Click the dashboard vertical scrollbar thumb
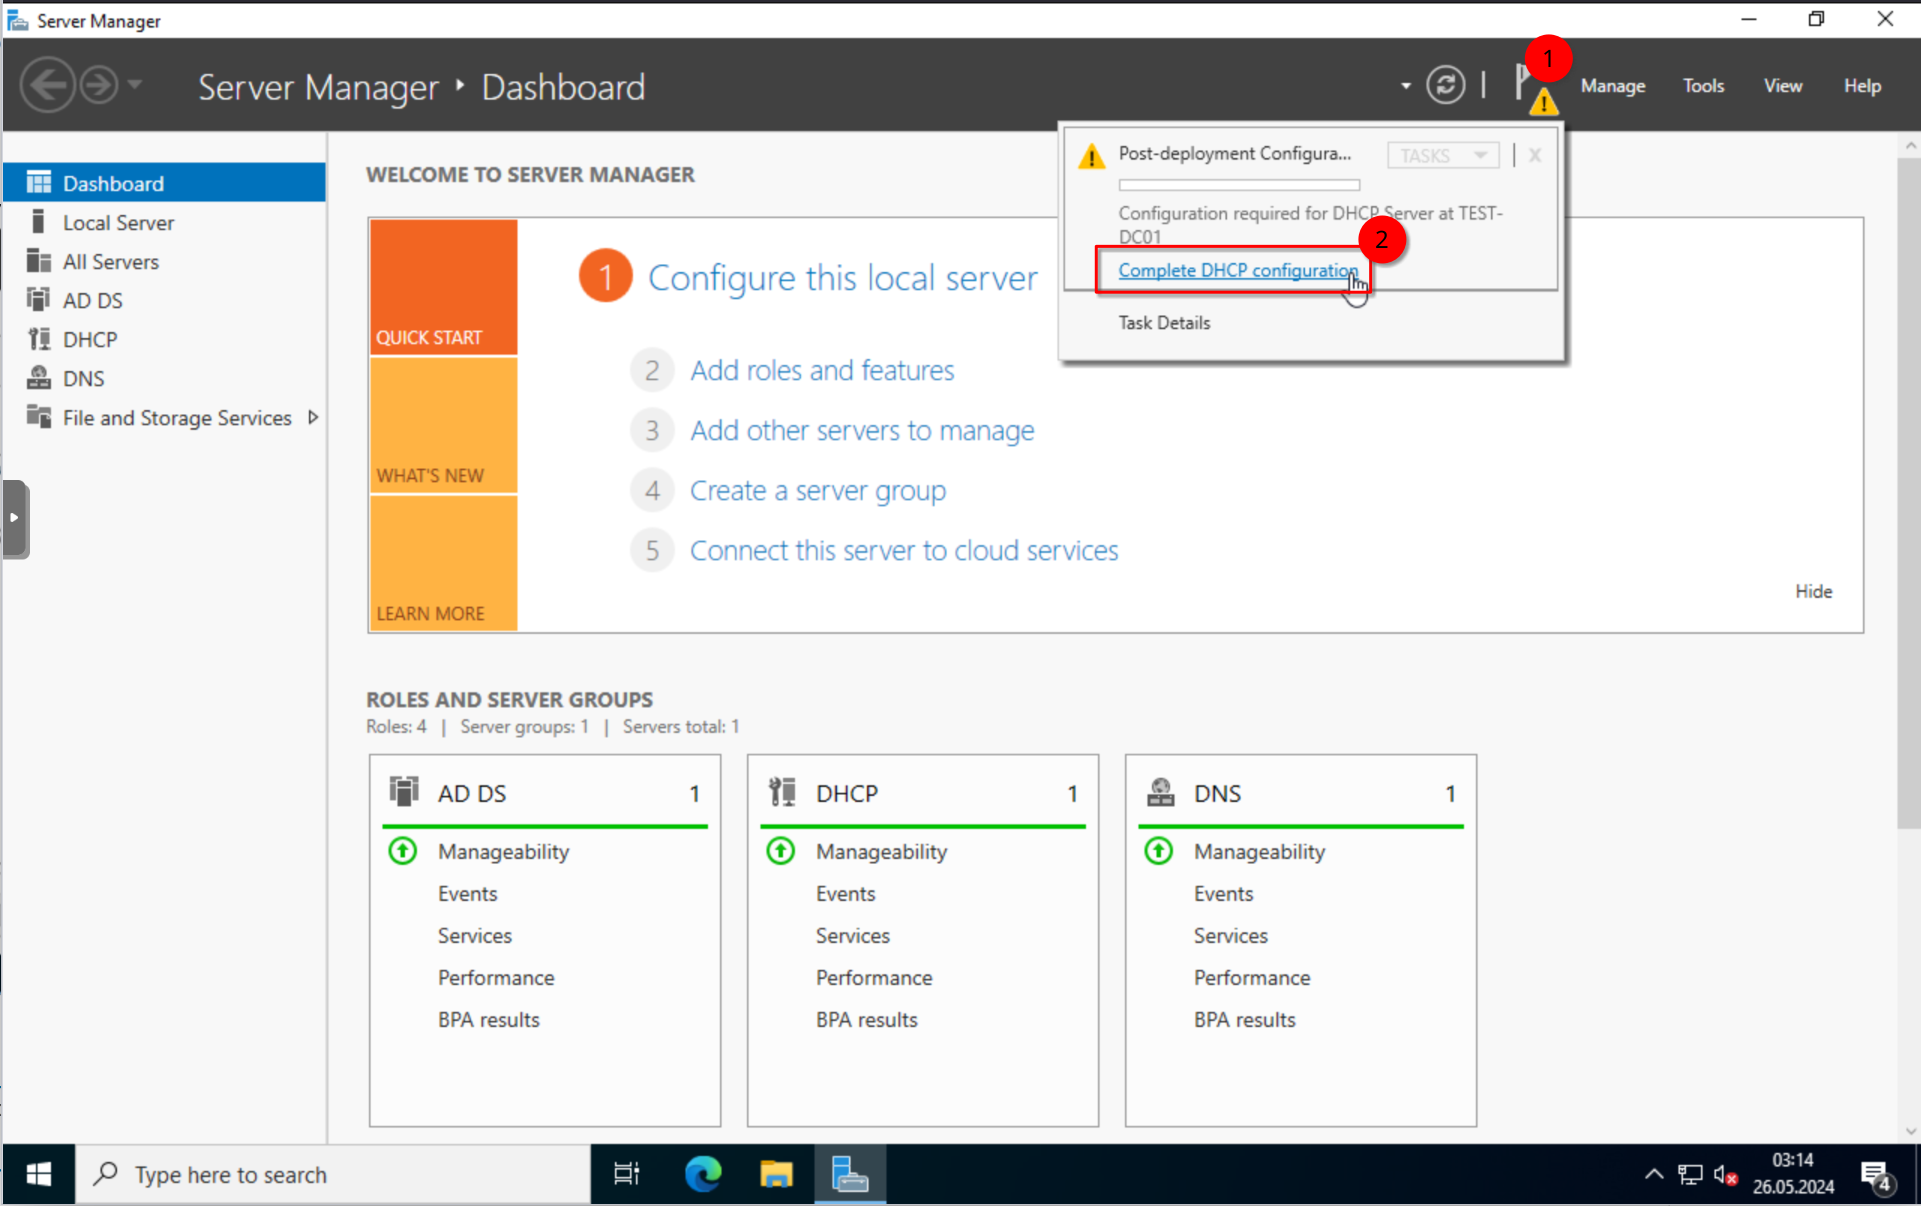1921x1206 pixels. coord(1908,493)
